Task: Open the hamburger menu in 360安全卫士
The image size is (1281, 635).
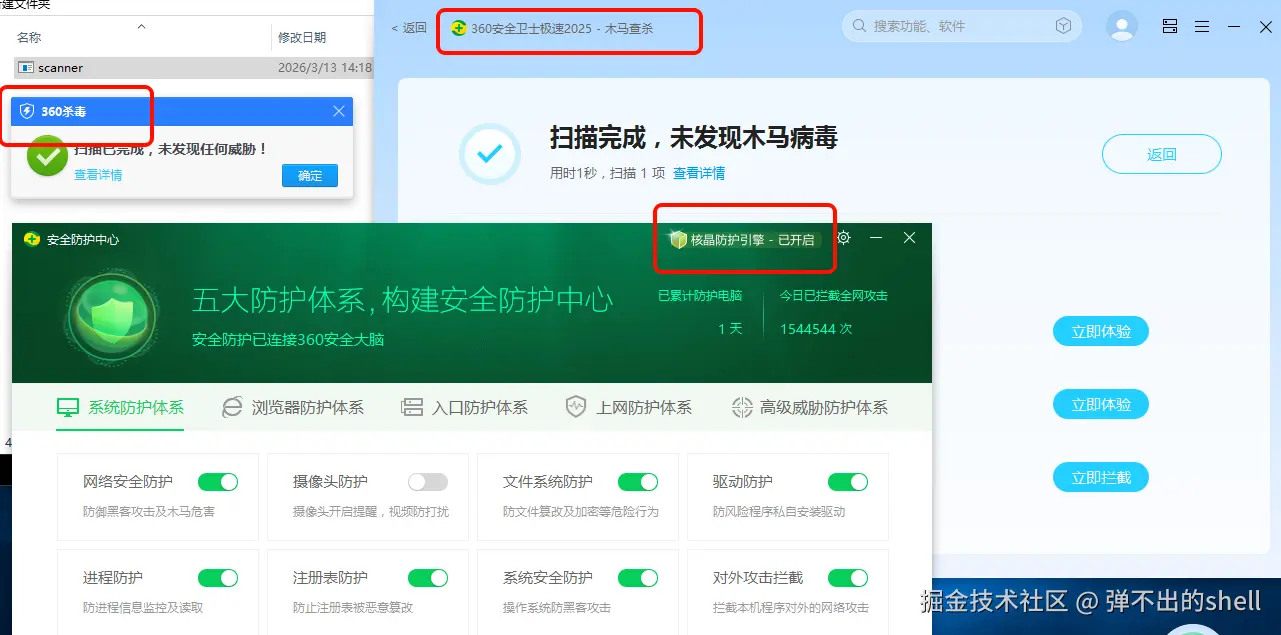Action: coord(1202,27)
